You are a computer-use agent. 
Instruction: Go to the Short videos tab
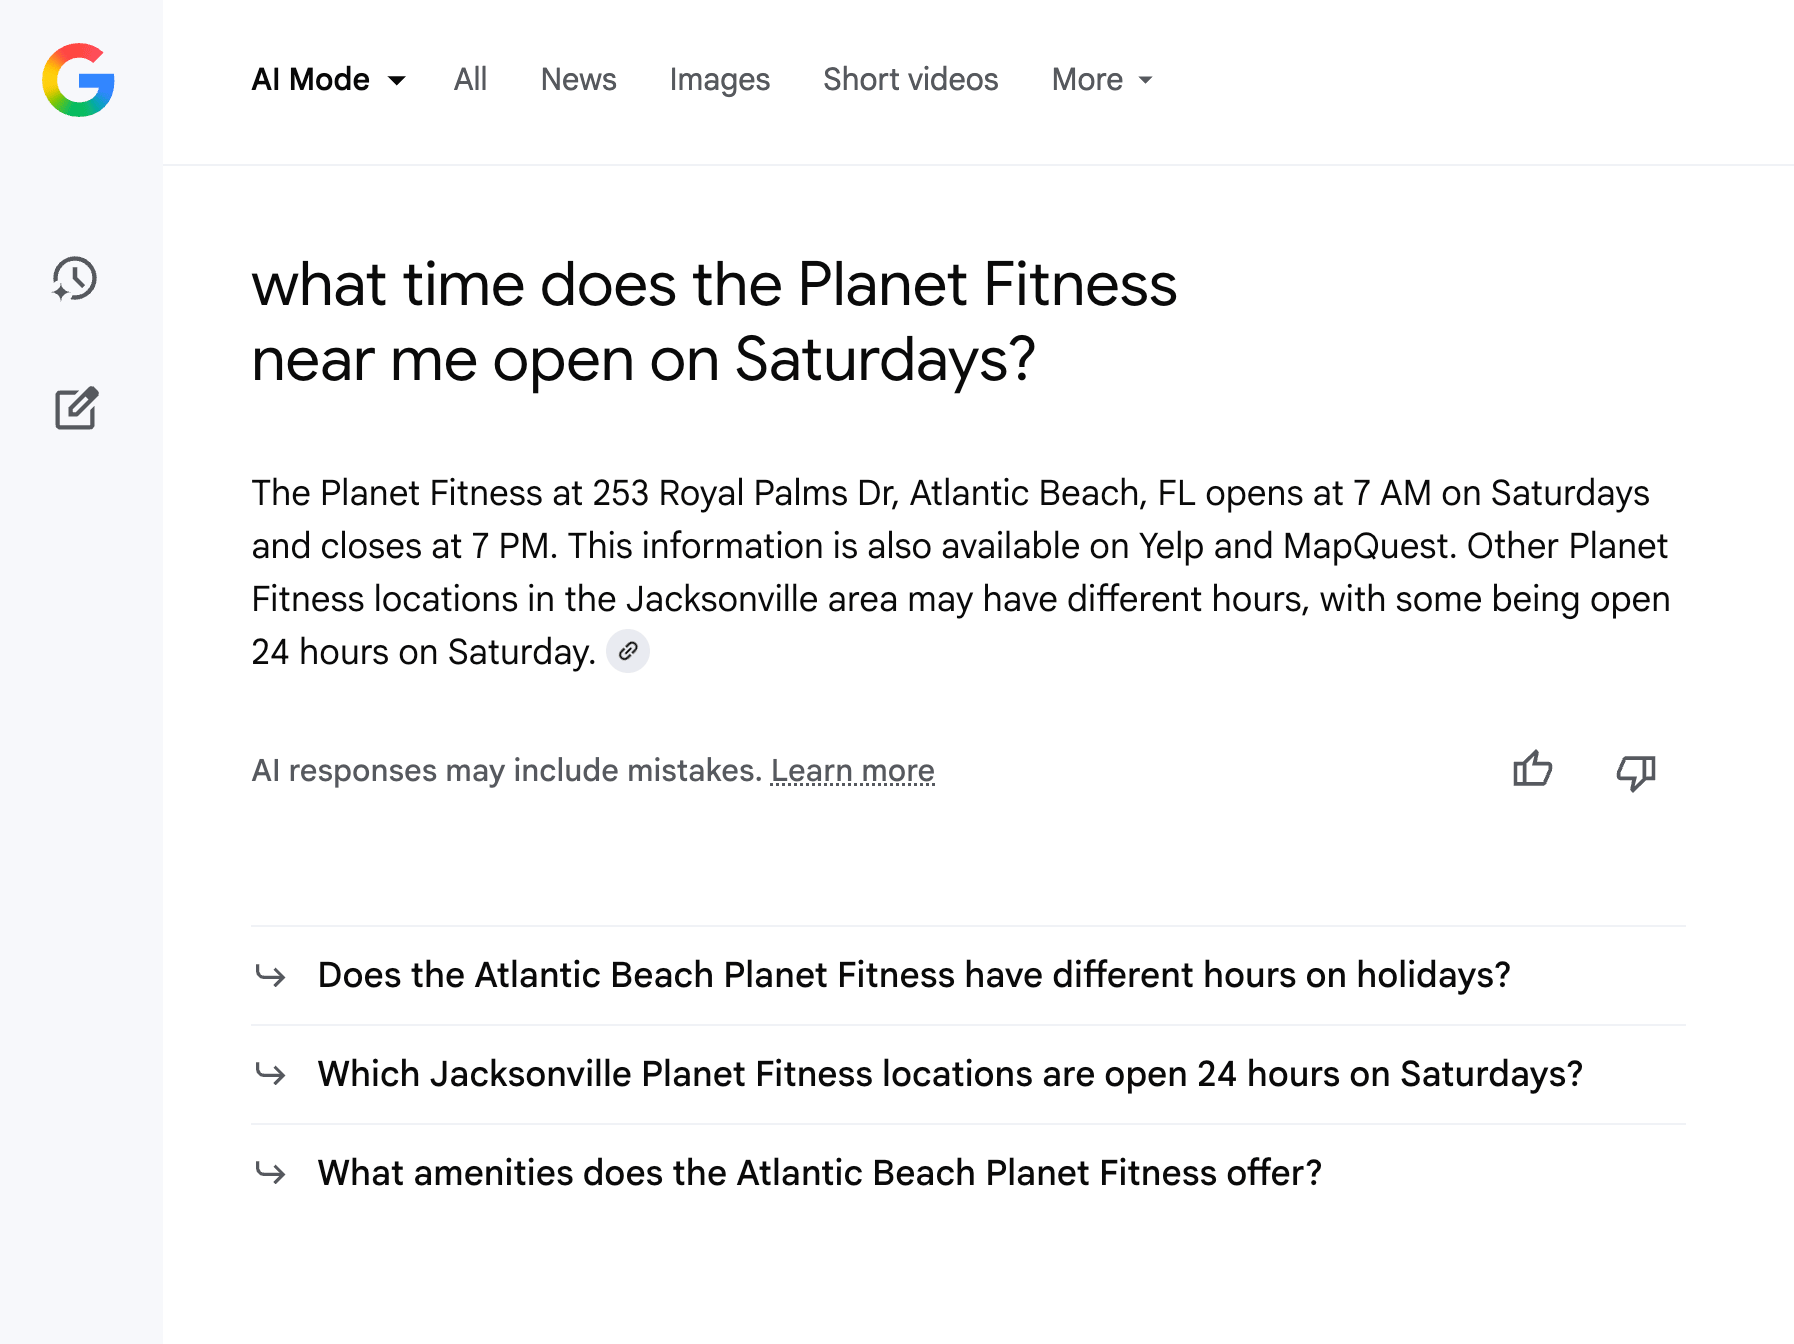(910, 80)
